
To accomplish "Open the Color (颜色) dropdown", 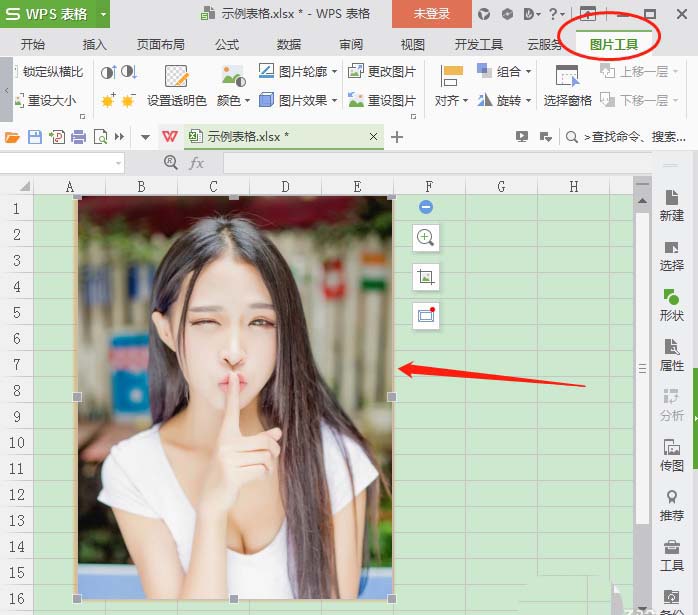I will coord(233,101).
